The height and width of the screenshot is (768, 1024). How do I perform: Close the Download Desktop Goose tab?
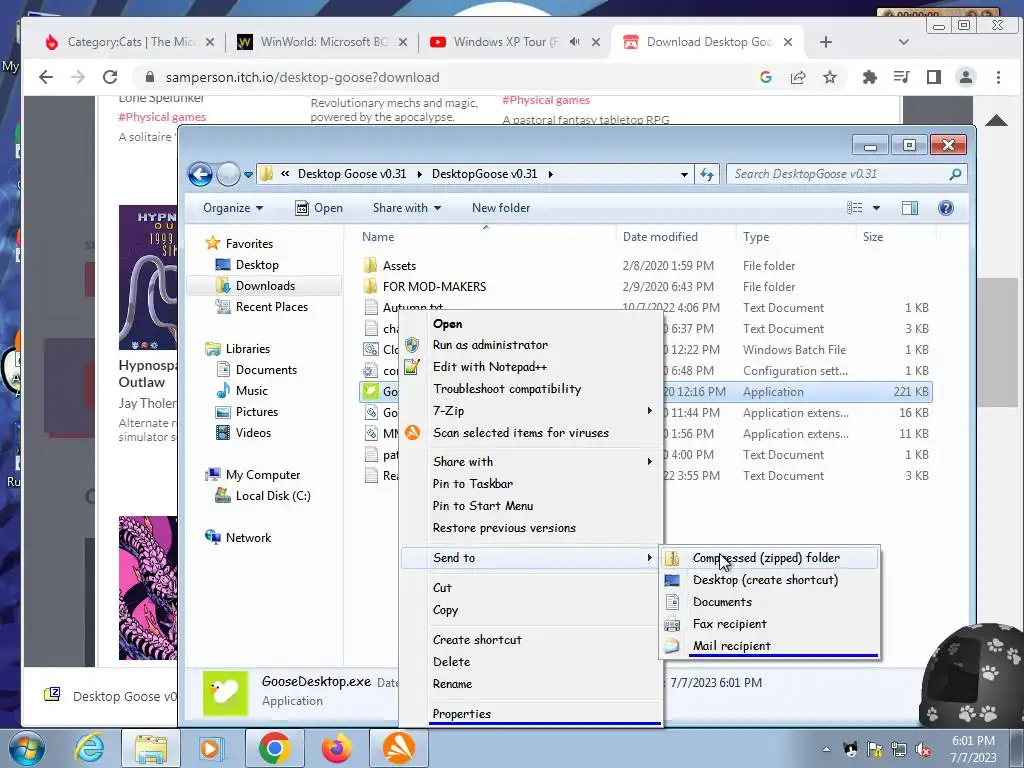788,42
